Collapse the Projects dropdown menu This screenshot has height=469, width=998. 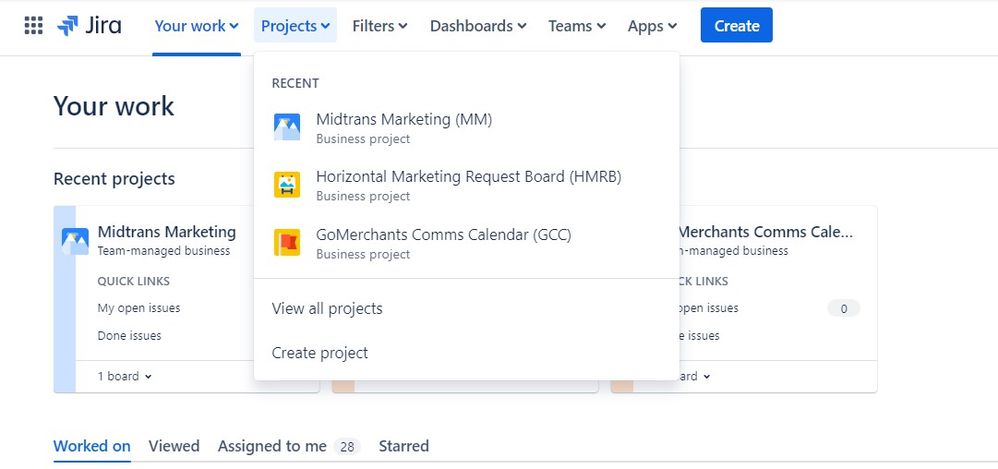[295, 25]
